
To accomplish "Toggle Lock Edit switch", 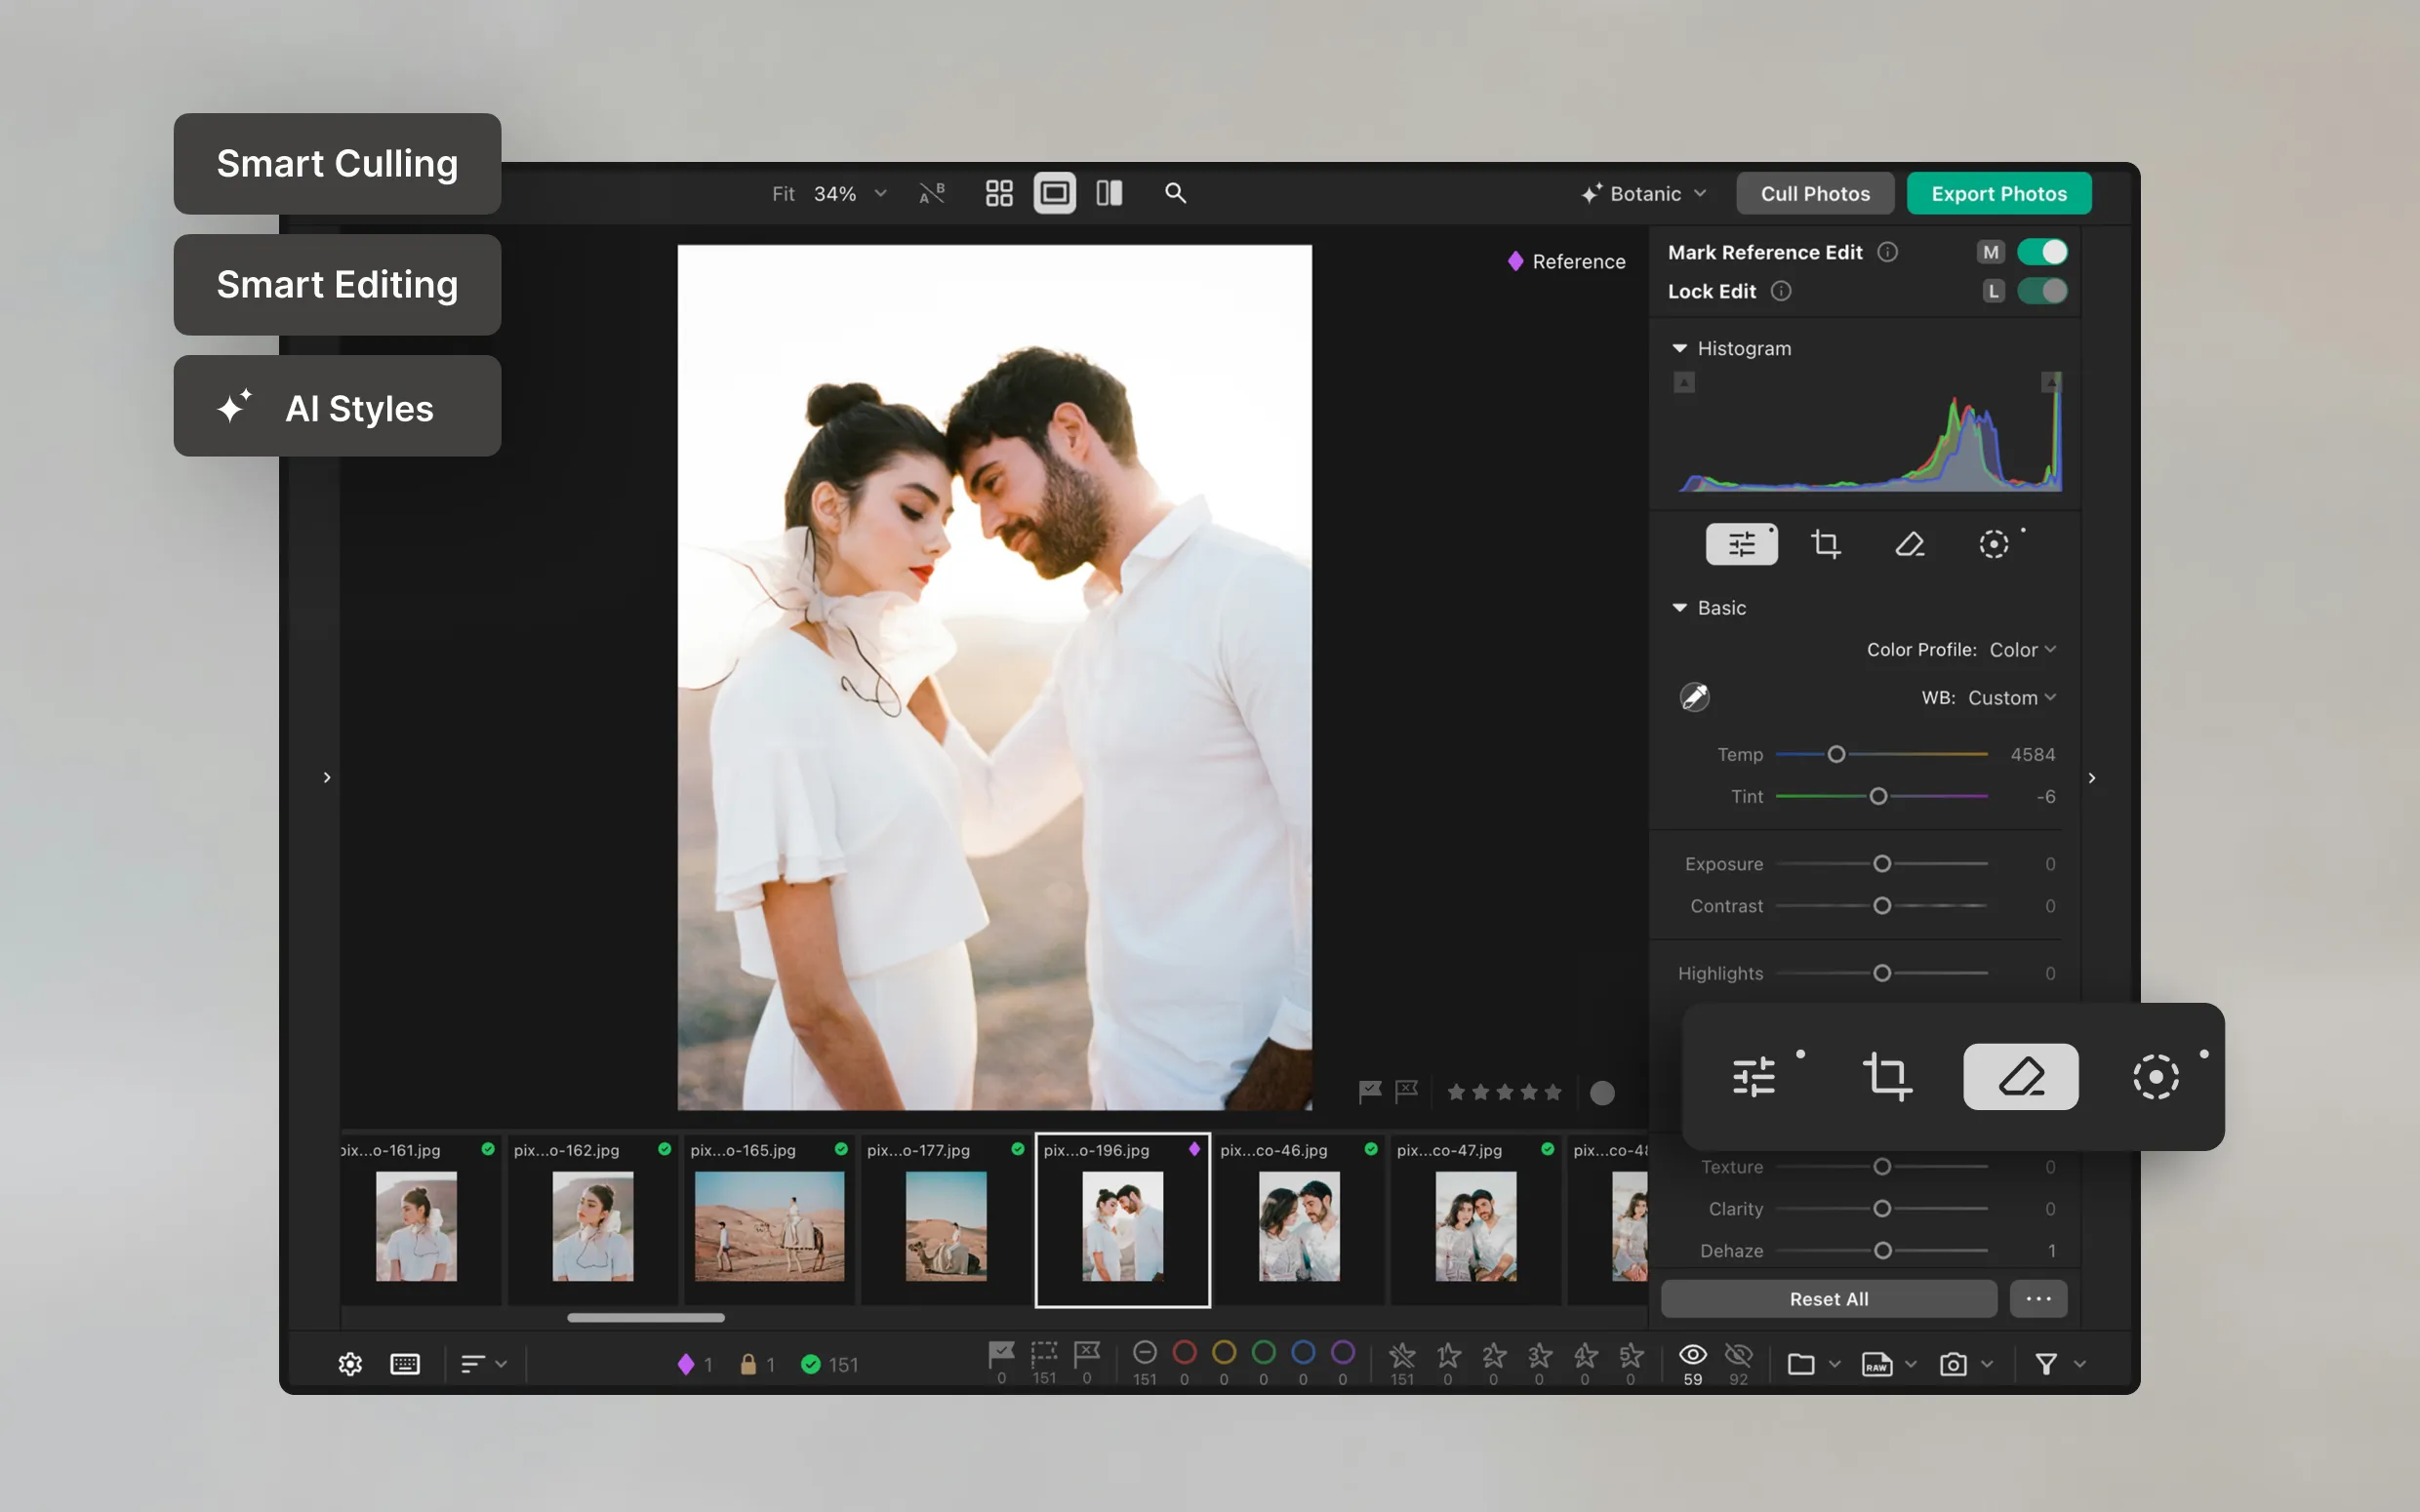I will [x=2042, y=291].
